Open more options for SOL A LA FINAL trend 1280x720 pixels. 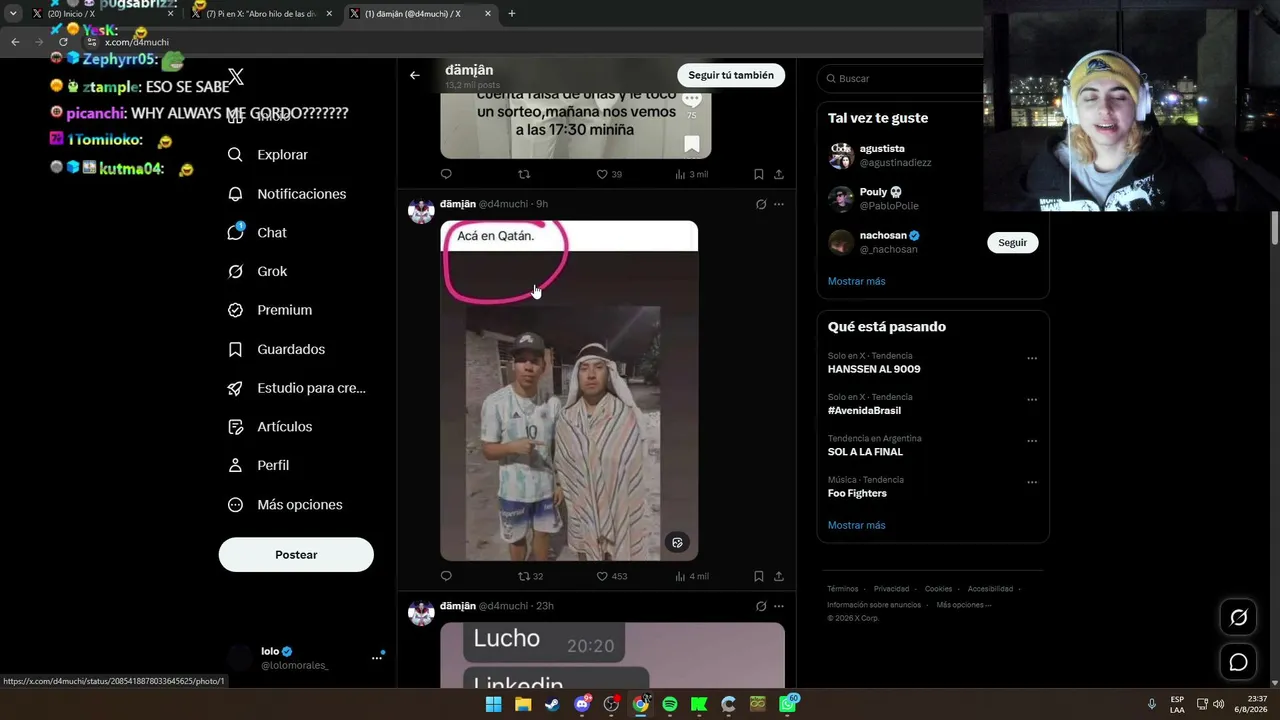(x=1032, y=441)
